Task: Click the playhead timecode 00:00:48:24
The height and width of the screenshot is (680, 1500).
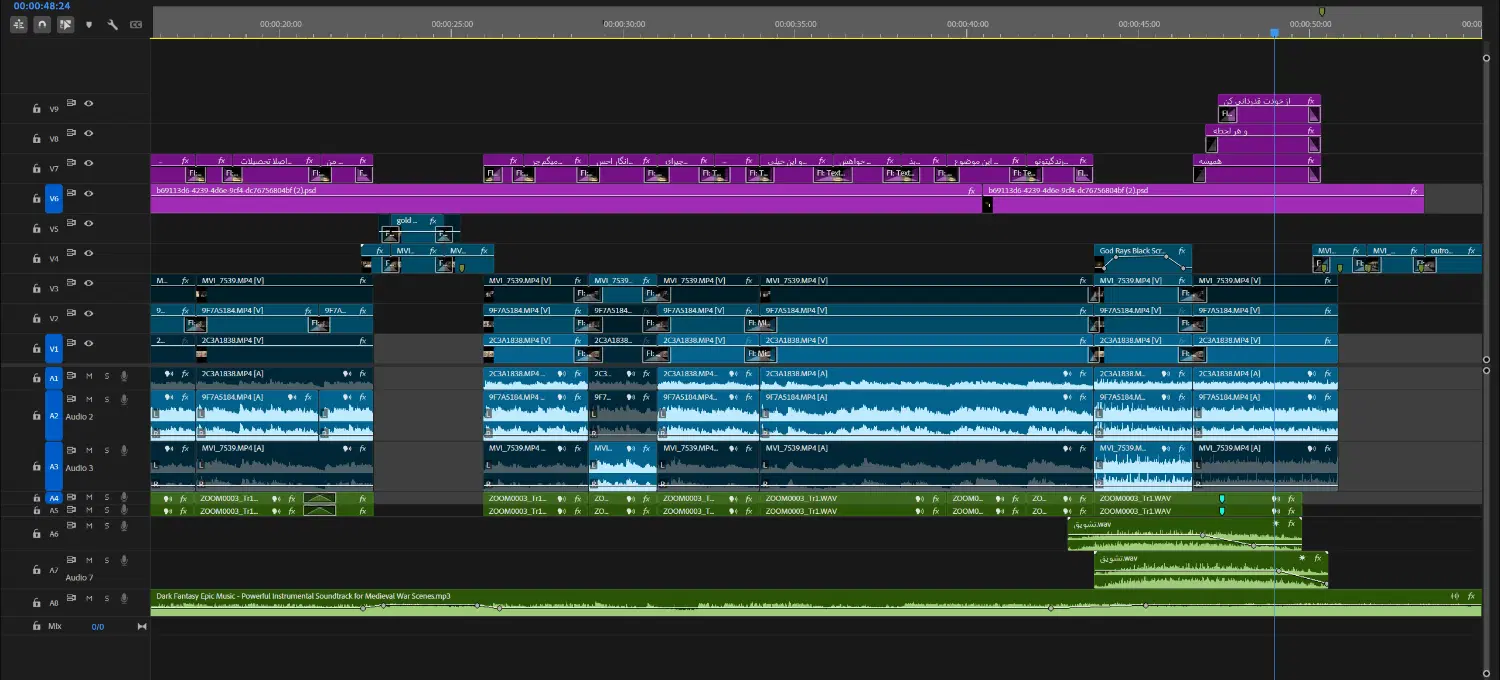Action: 42,6
